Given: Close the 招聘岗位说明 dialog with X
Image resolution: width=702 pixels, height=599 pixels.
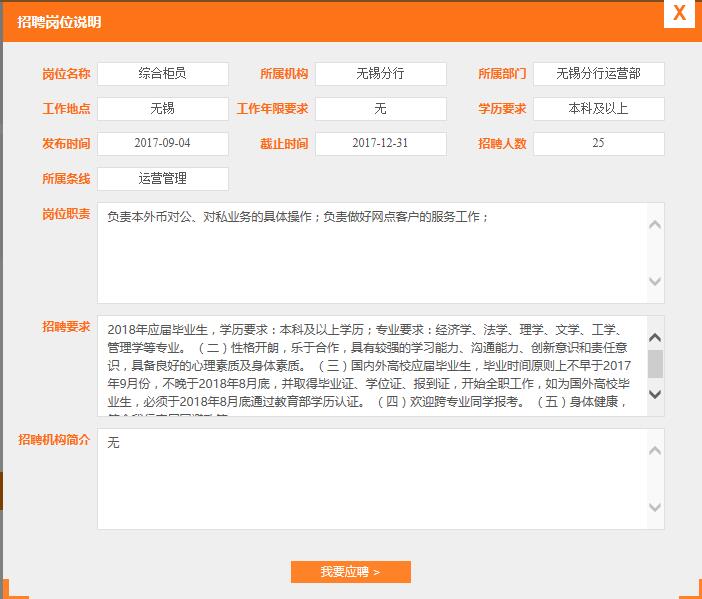Looking at the screenshot, I should tap(679, 13).
